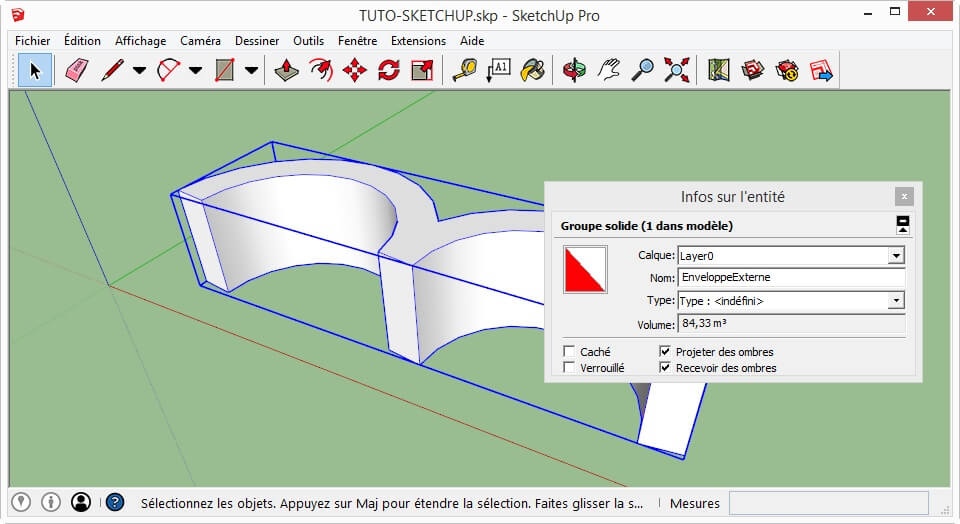Open the Instructor help question icon

115,503
